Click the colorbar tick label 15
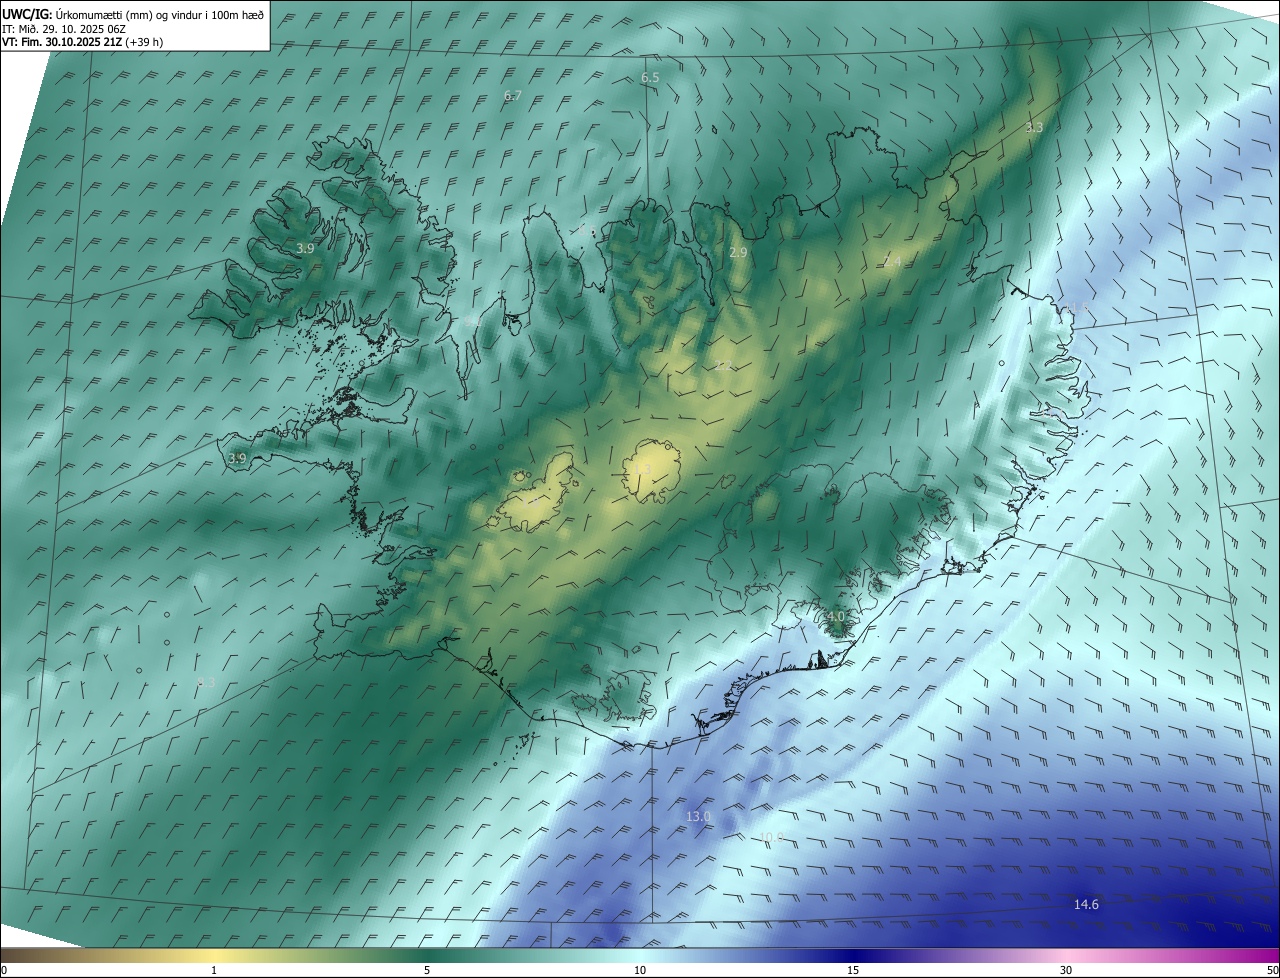The image size is (1280, 978). pyautogui.click(x=853, y=970)
